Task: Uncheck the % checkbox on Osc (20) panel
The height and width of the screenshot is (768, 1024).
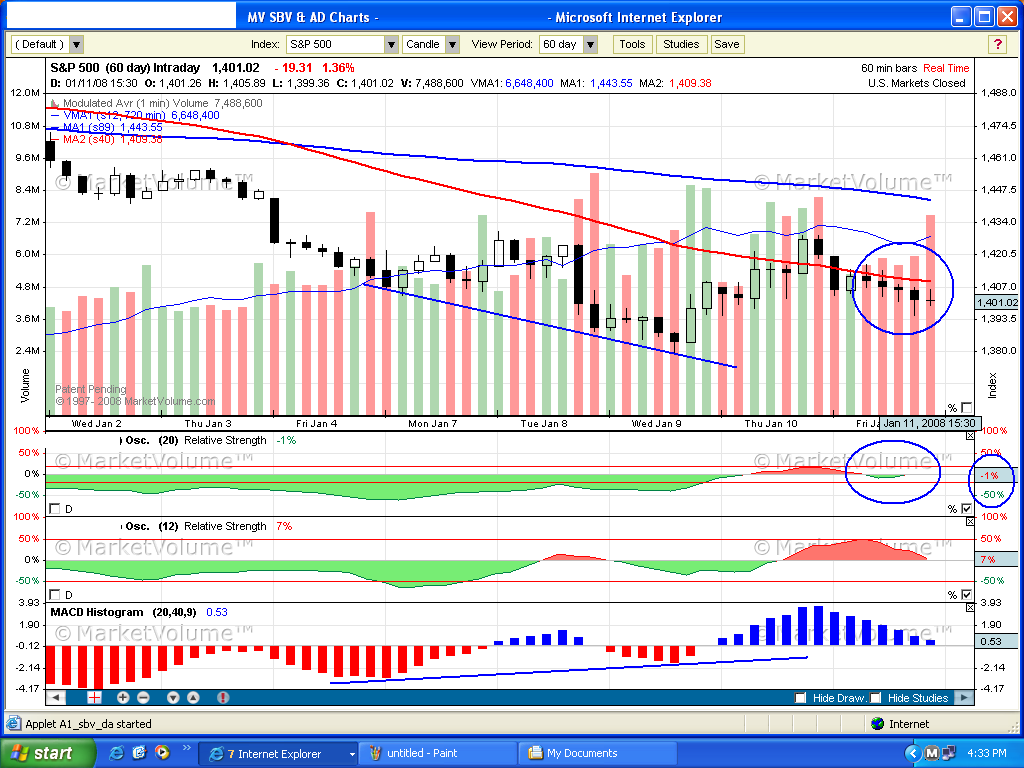Action: tap(967, 508)
